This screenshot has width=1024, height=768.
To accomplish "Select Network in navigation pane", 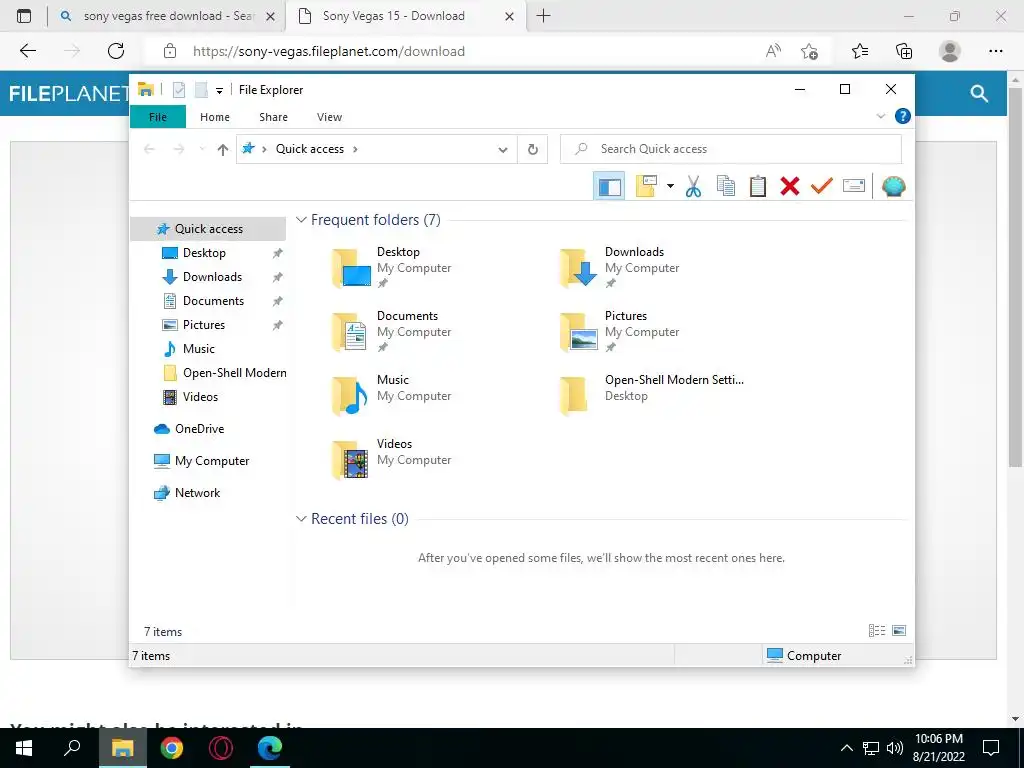I will coord(197,493).
